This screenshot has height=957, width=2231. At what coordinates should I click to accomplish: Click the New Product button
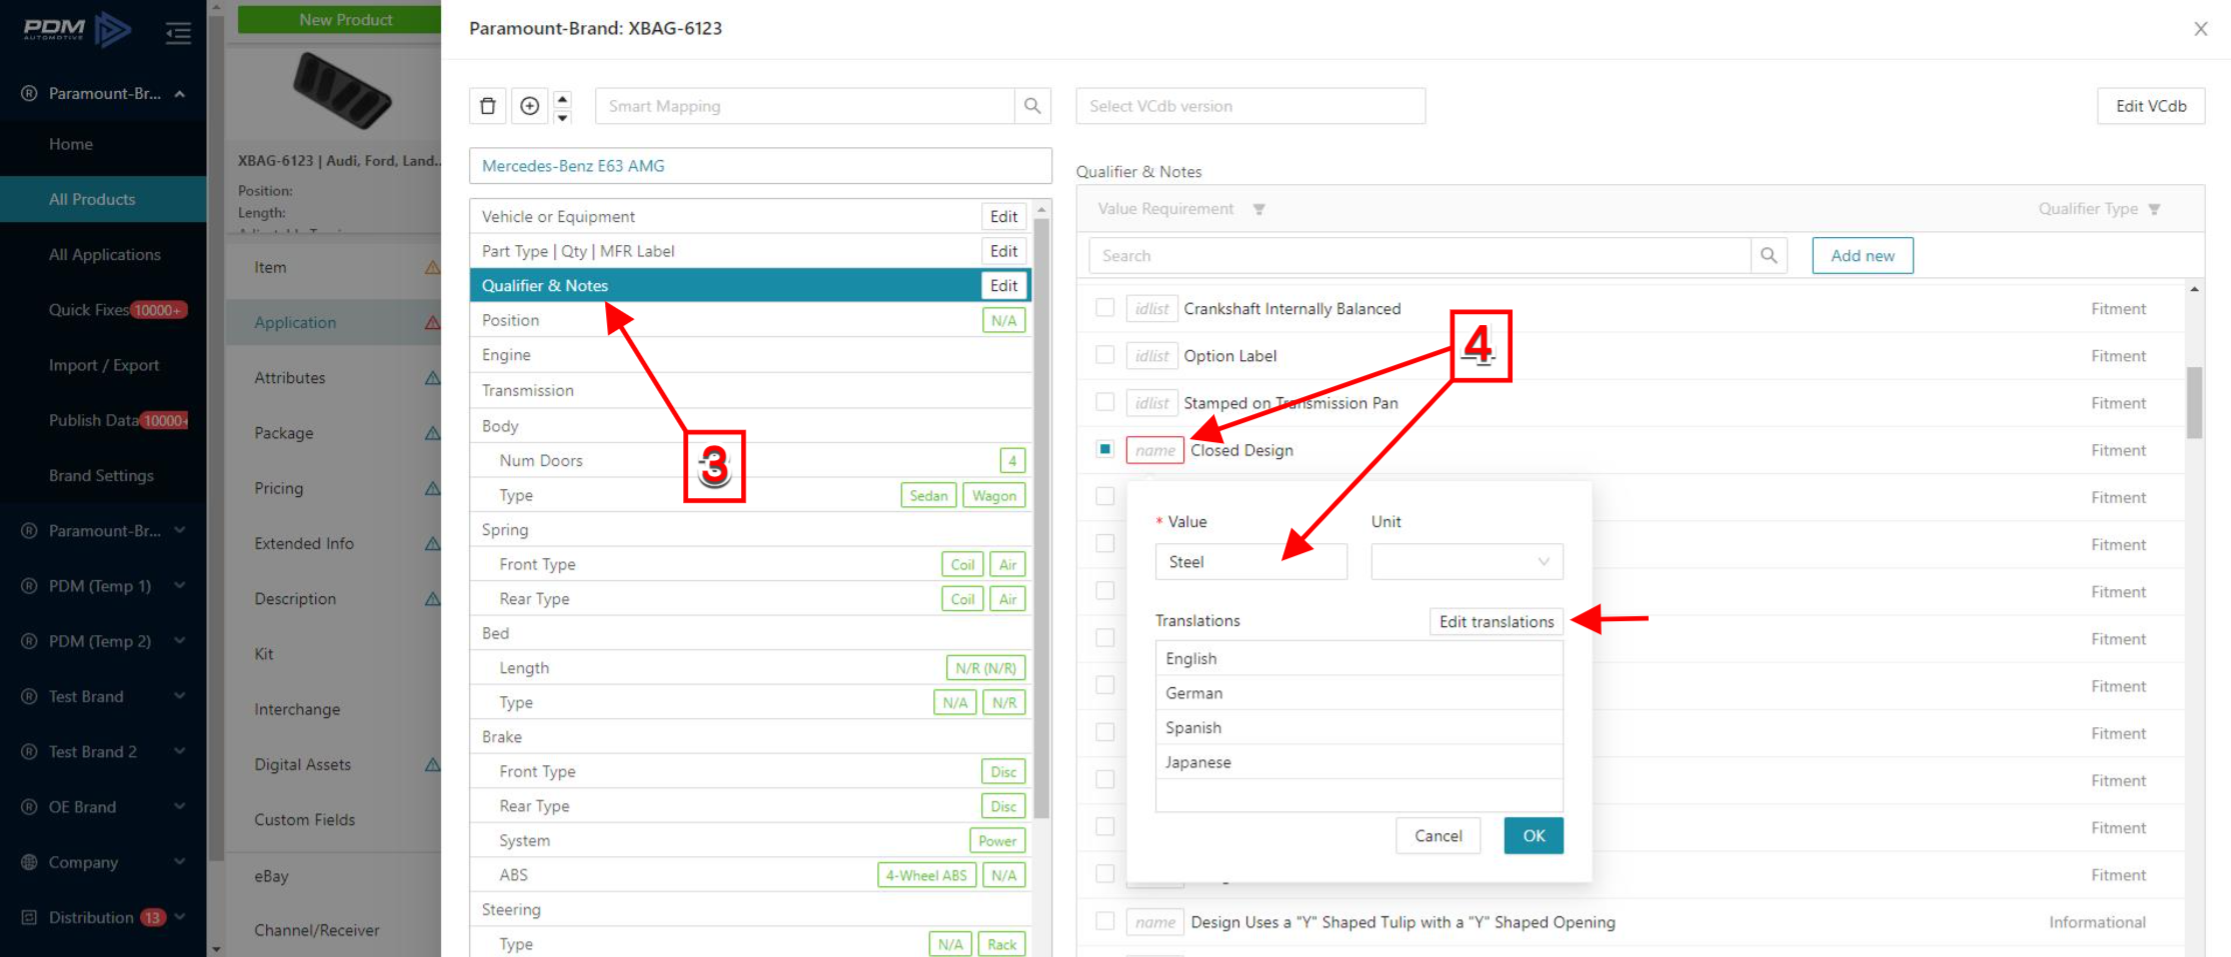pyautogui.click(x=340, y=19)
